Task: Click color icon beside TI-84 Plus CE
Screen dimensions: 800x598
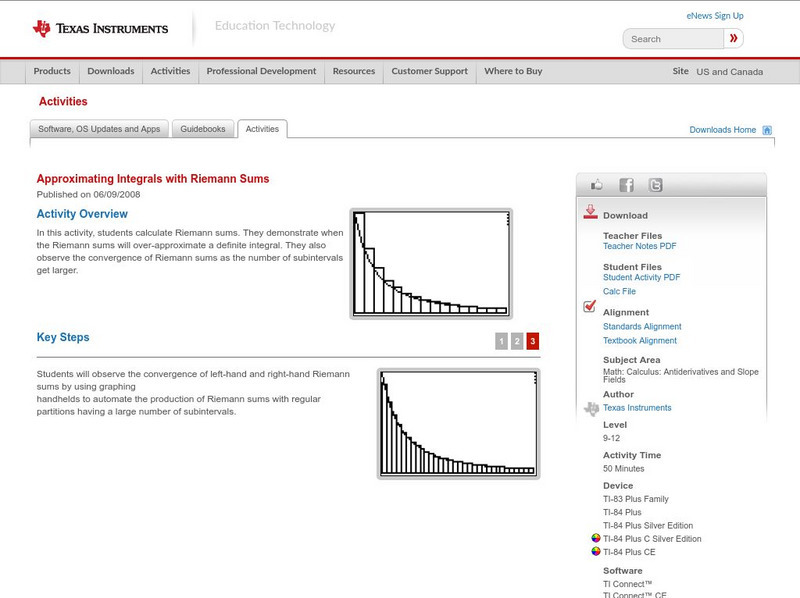Action: point(595,551)
